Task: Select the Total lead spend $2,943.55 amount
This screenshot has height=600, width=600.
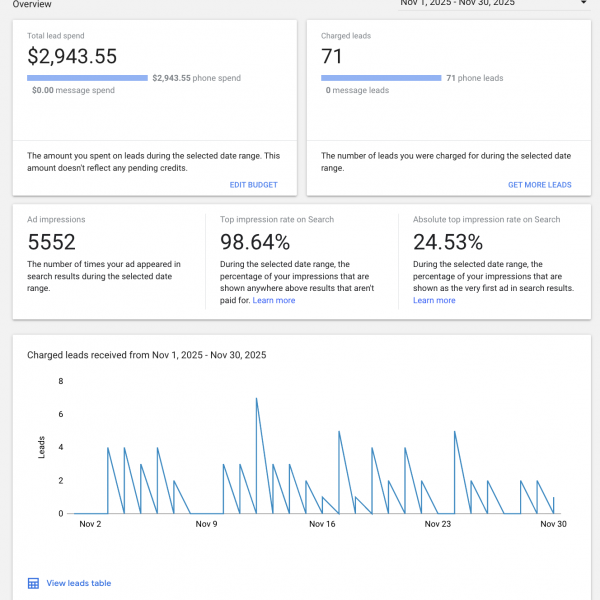Action: point(72,57)
